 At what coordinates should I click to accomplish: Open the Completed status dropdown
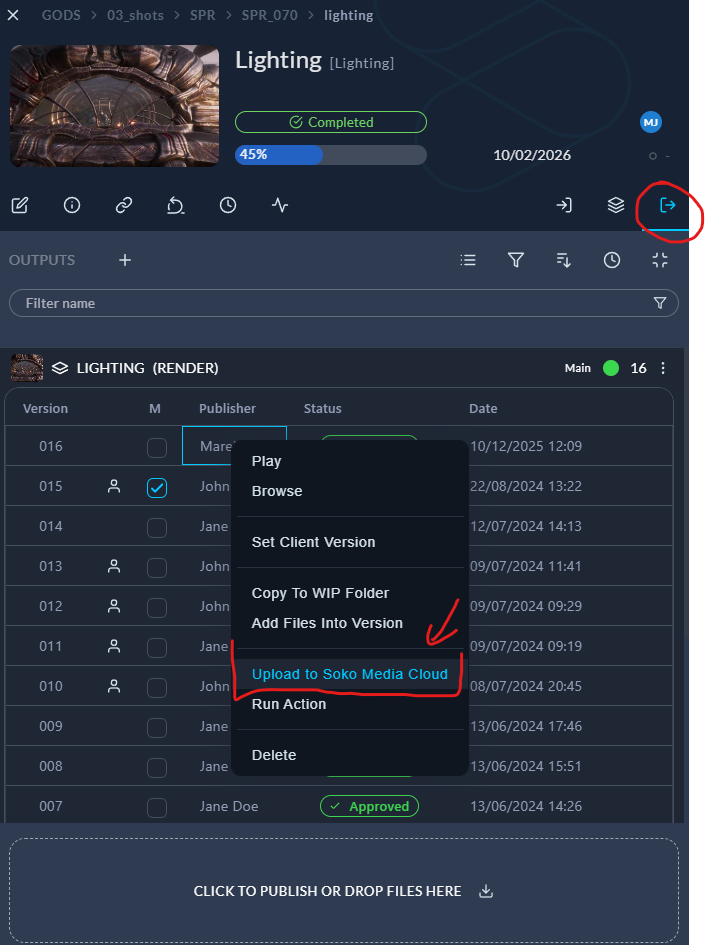click(x=331, y=122)
